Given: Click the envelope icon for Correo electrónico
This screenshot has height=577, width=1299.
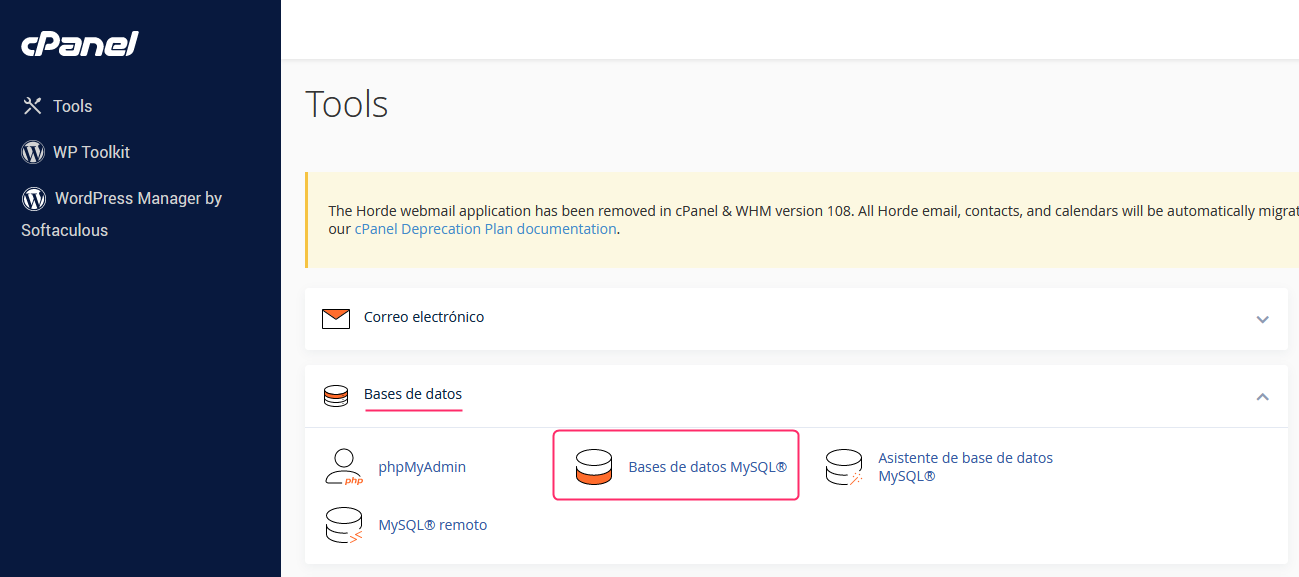Looking at the screenshot, I should click(336, 318).
